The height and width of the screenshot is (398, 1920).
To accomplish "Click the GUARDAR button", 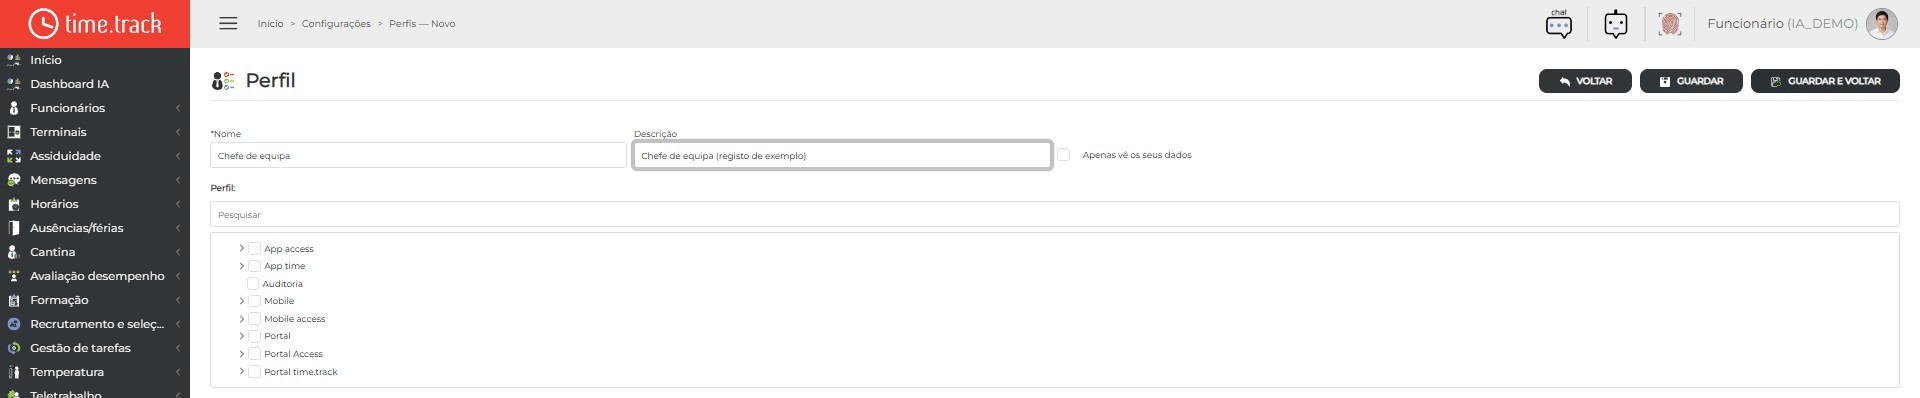I will tap(1691, 81).
